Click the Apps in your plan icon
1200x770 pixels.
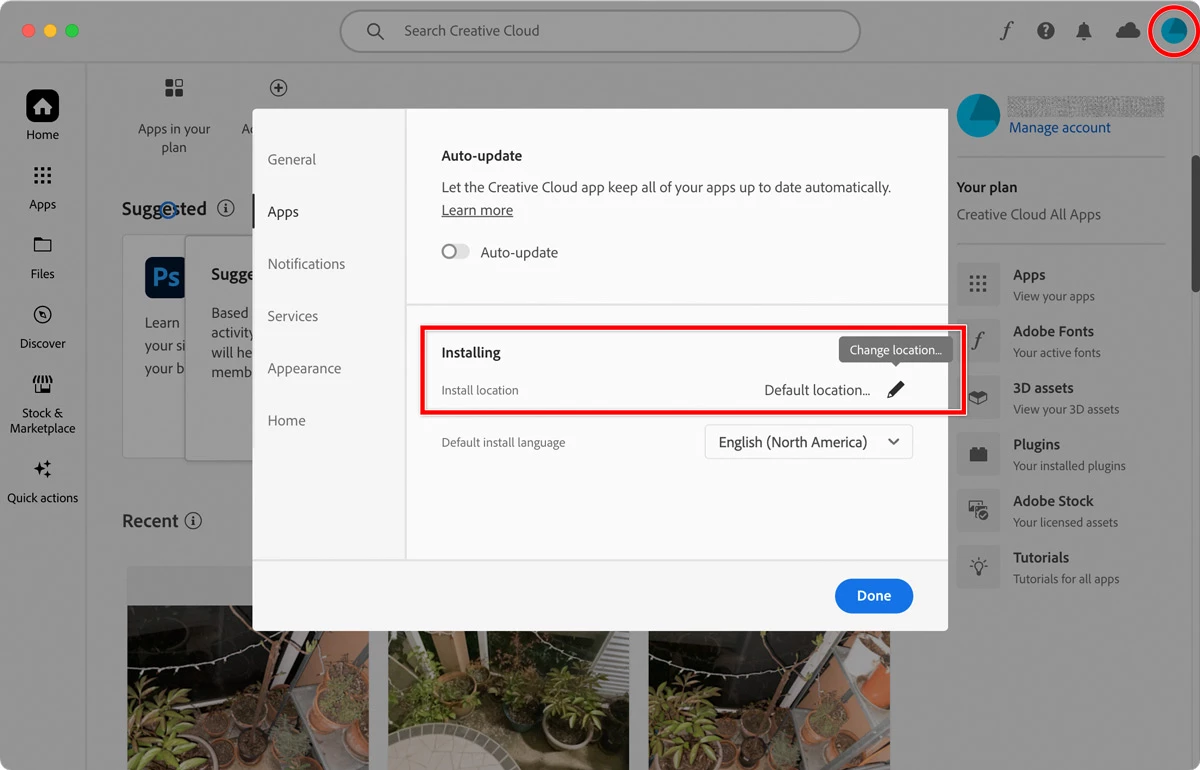174,88
